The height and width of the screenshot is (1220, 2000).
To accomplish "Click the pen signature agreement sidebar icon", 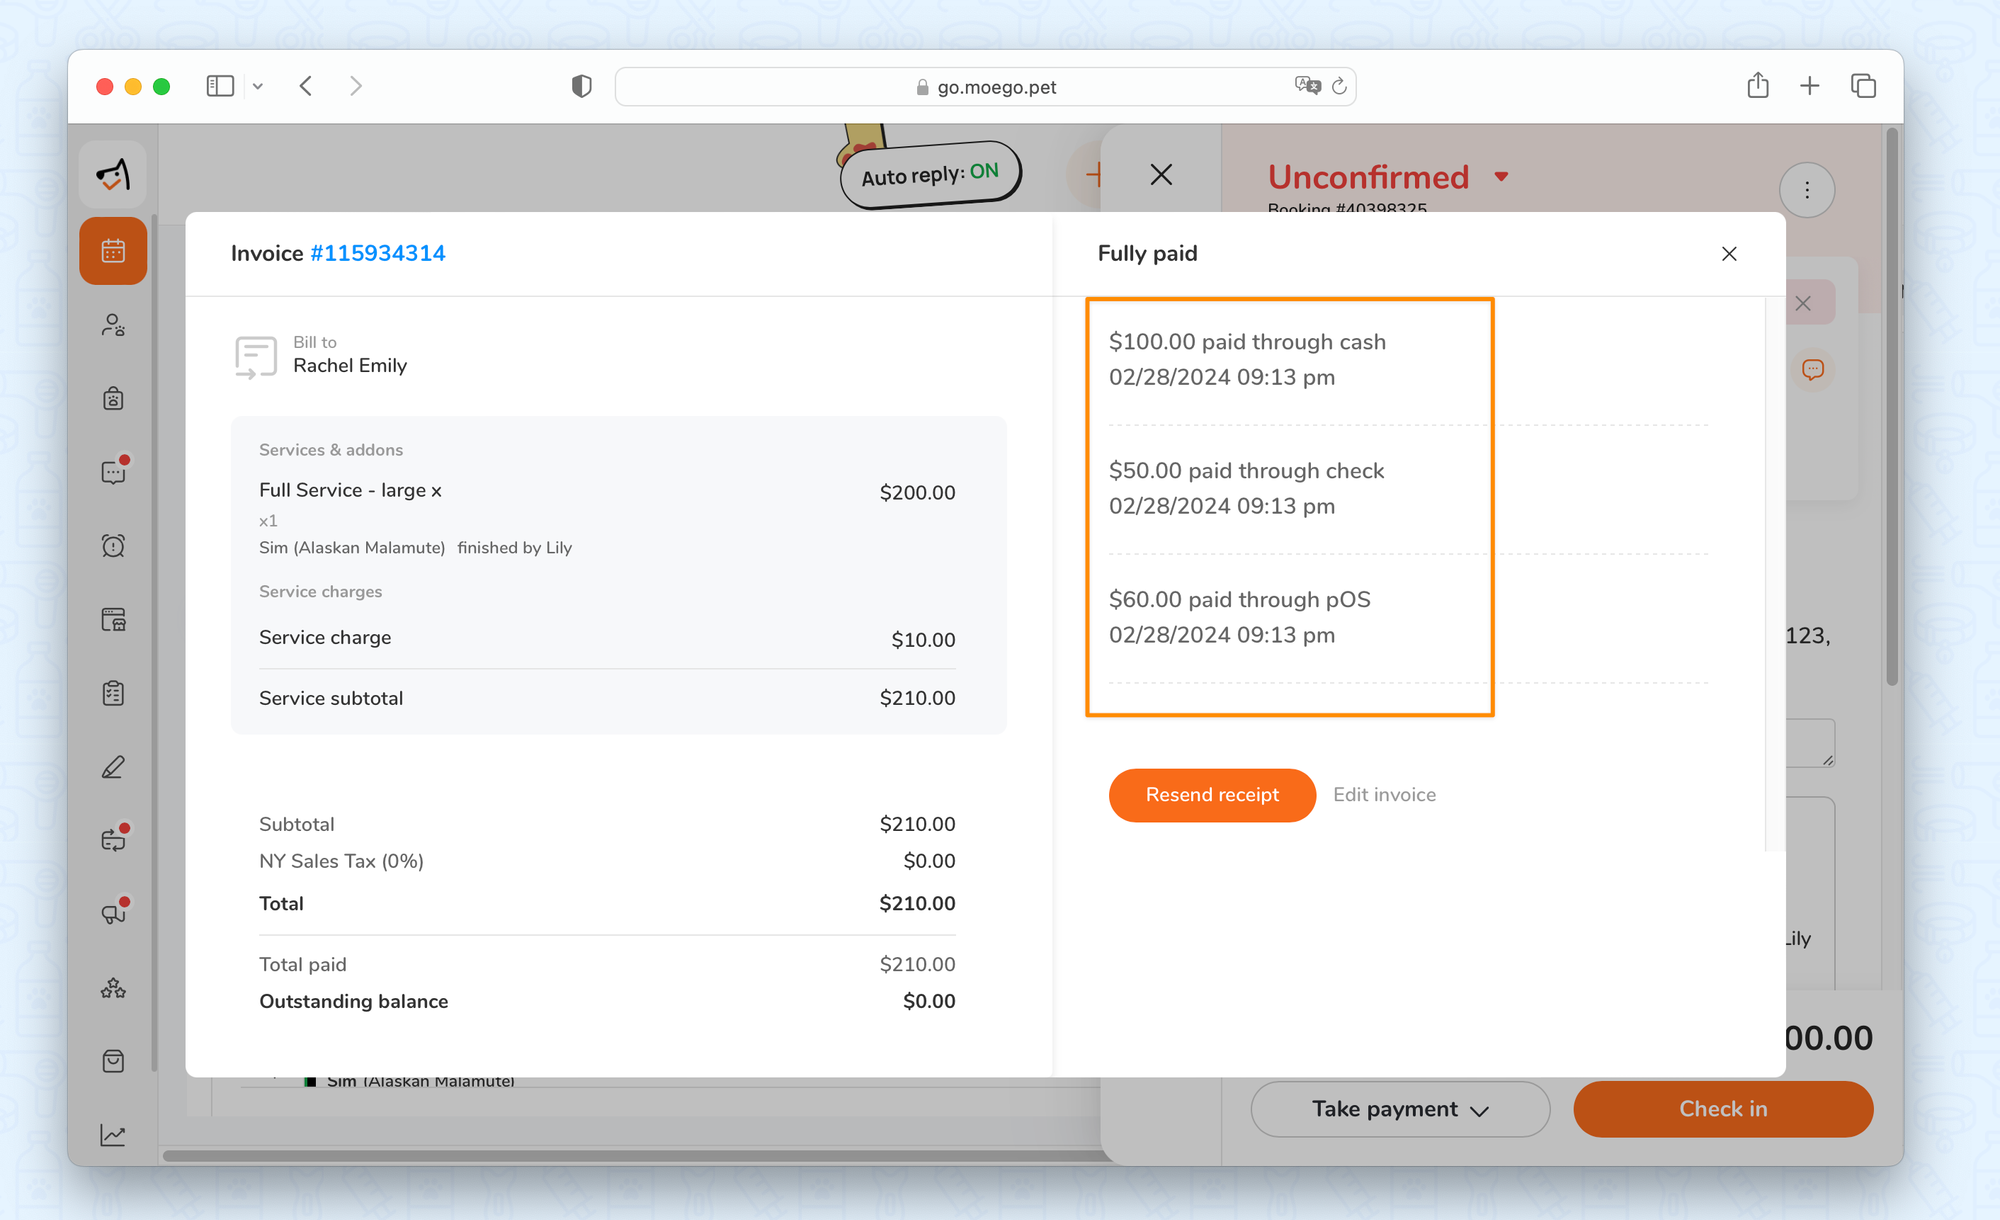I will tap(113, 767).
